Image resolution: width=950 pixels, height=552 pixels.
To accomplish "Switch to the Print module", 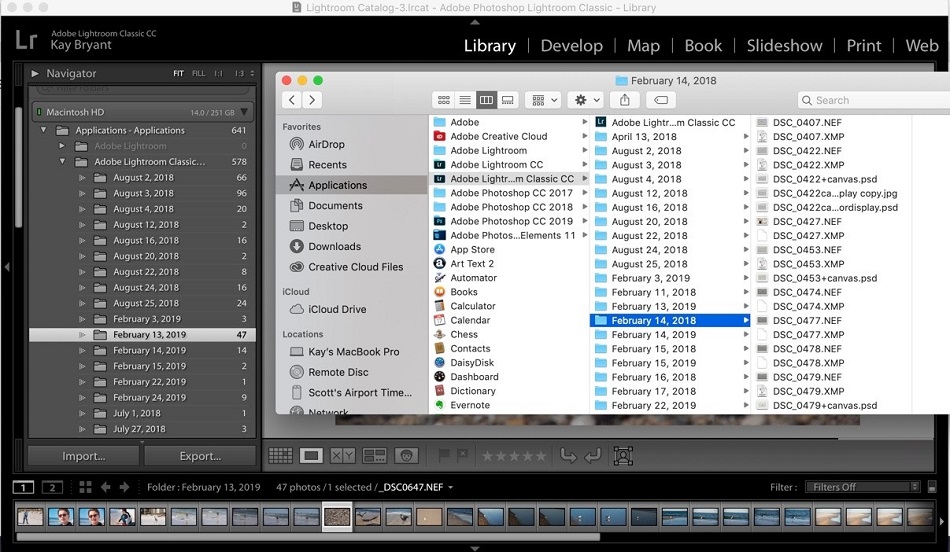I will [863, 45].
